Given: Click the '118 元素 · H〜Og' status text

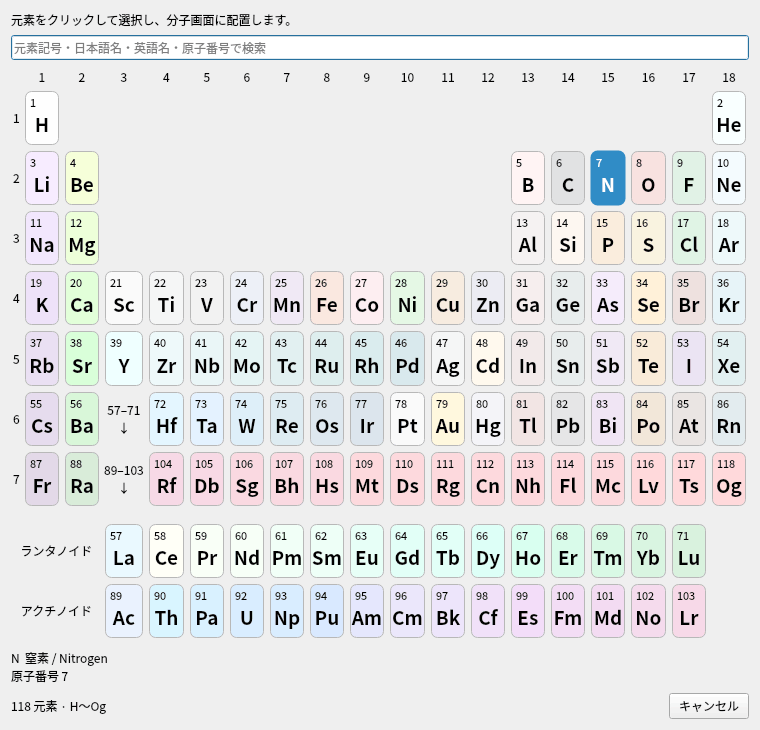Looking at the screenshot, I should [x=59, y=706].
